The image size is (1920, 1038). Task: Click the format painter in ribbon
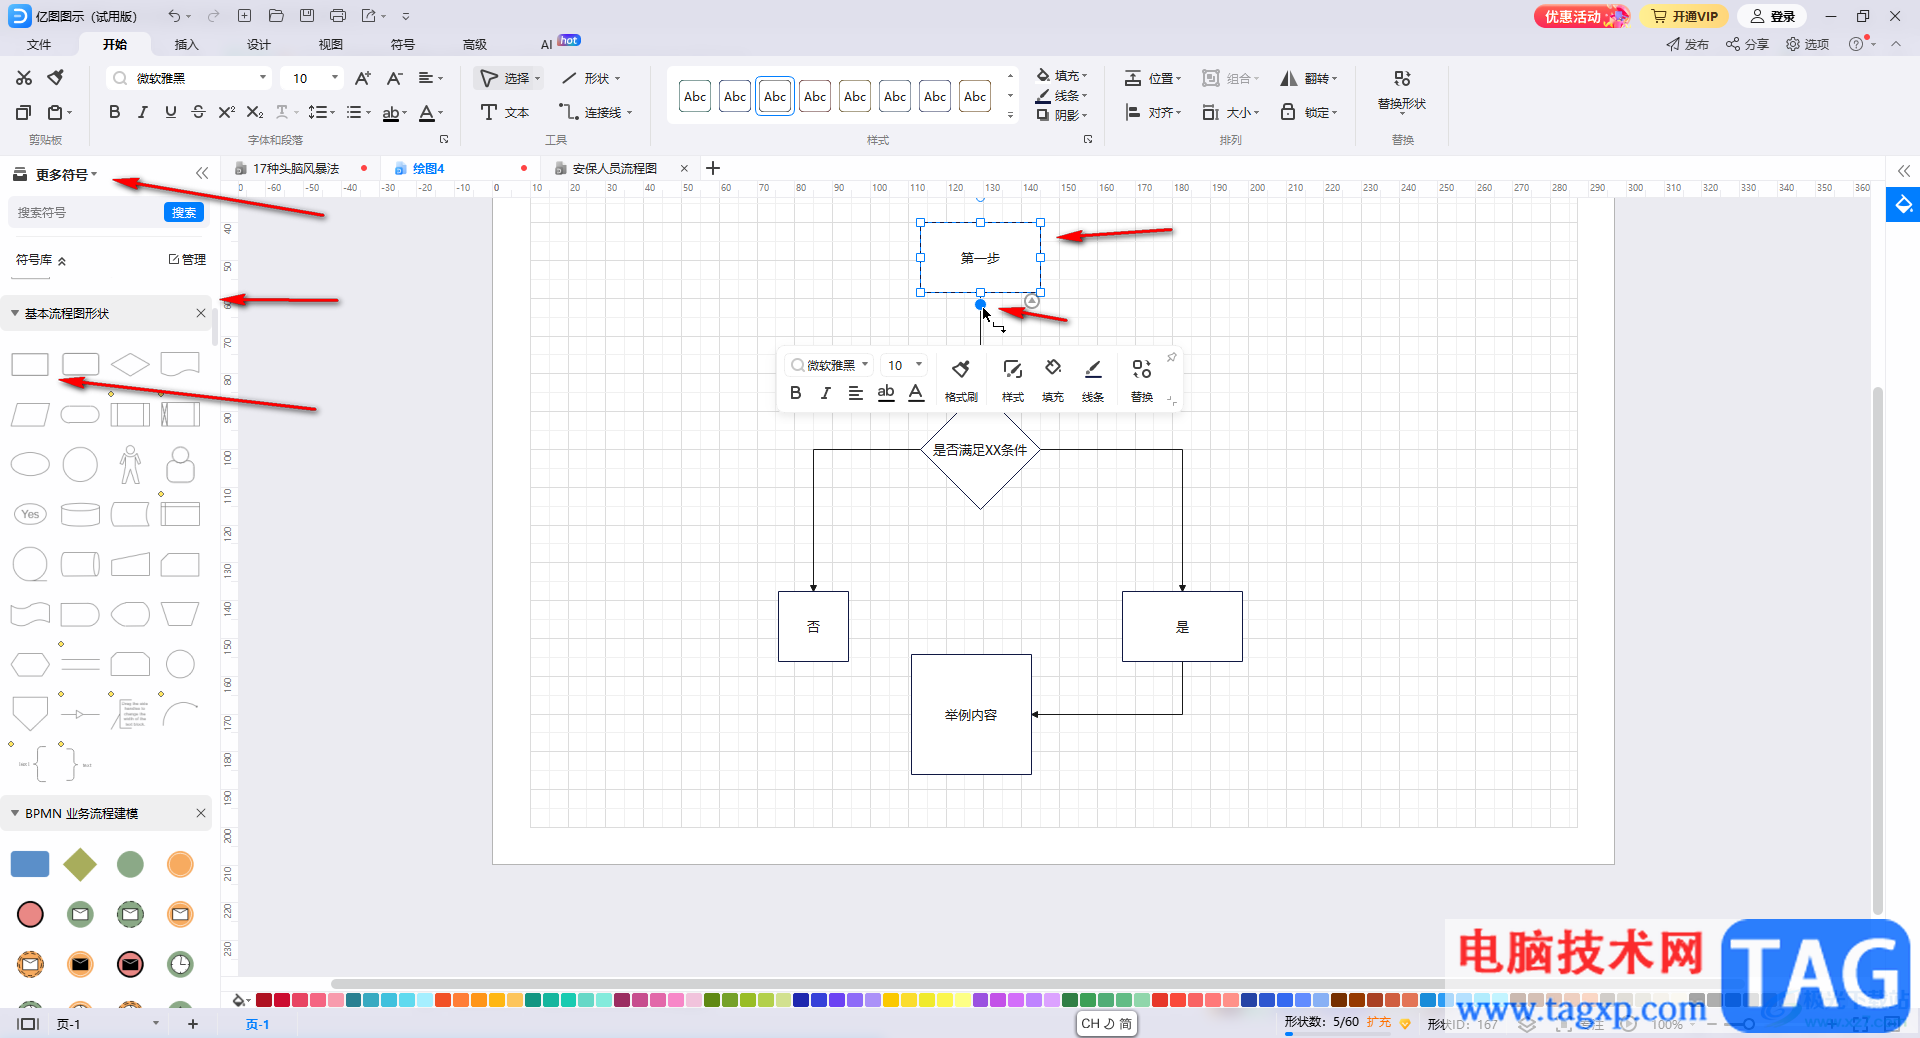pos(56,78)
